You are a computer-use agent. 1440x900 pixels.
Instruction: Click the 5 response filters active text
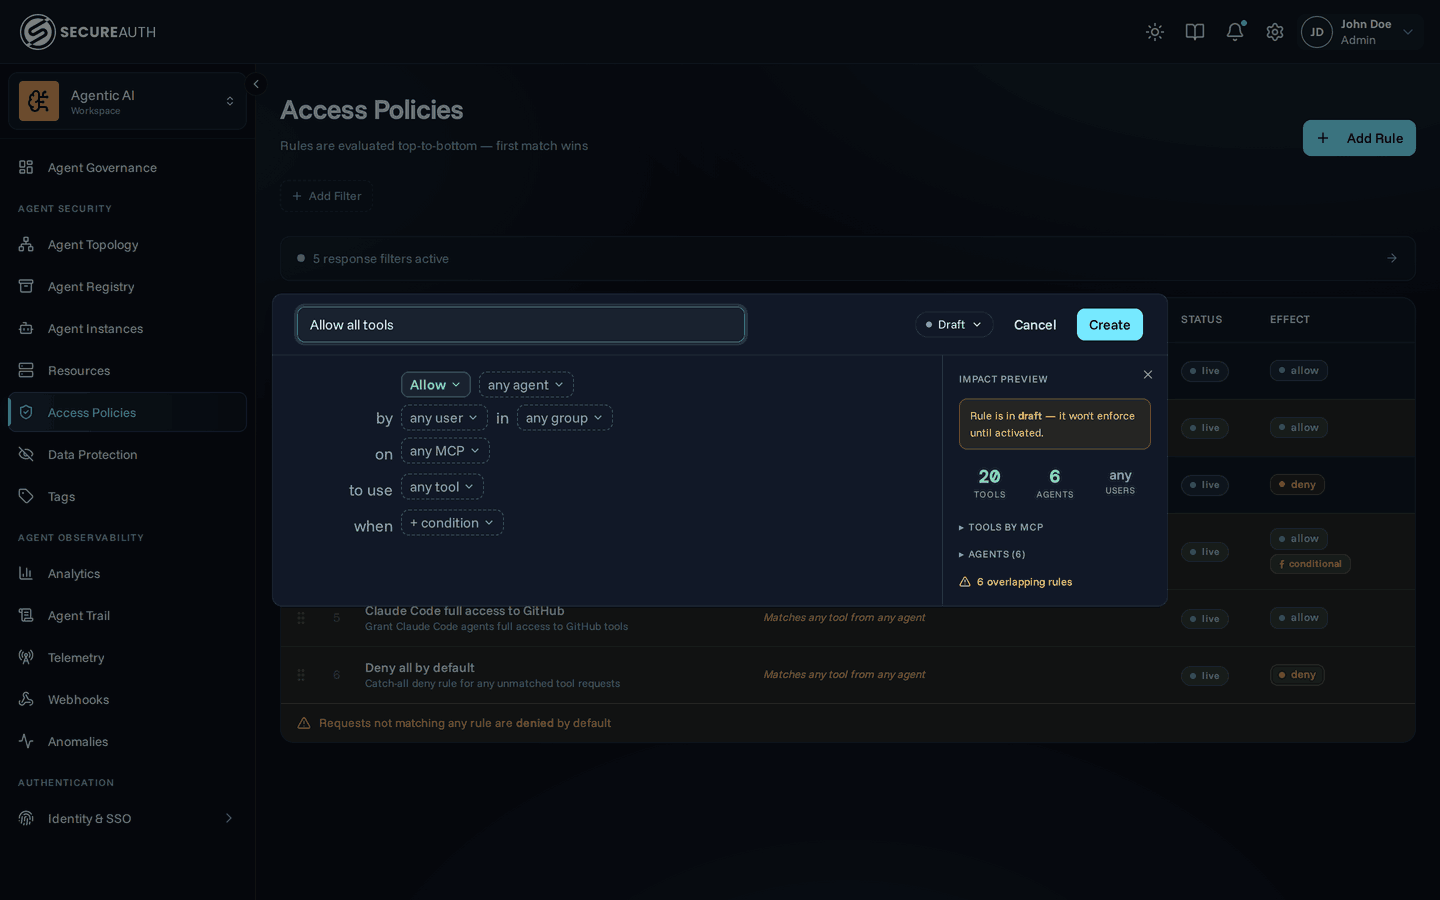[380, 259]
